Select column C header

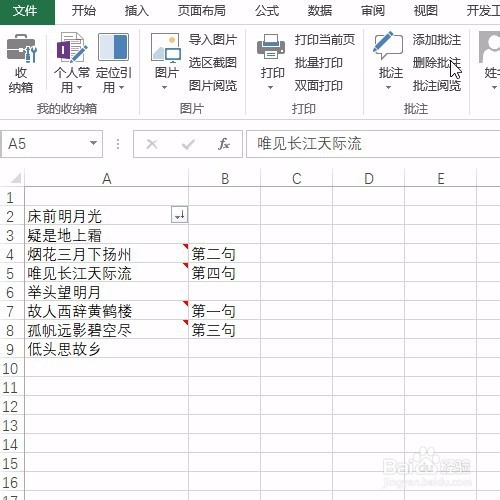pos(297,179)
